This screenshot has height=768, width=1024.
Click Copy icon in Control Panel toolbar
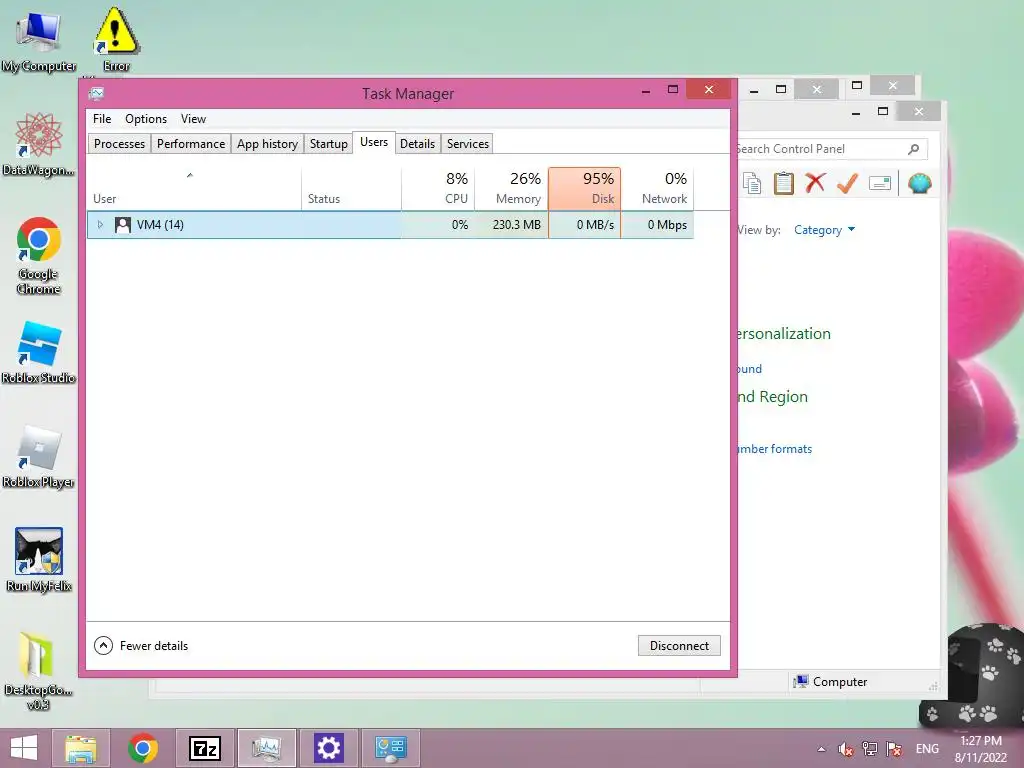(x=752, y=184)
